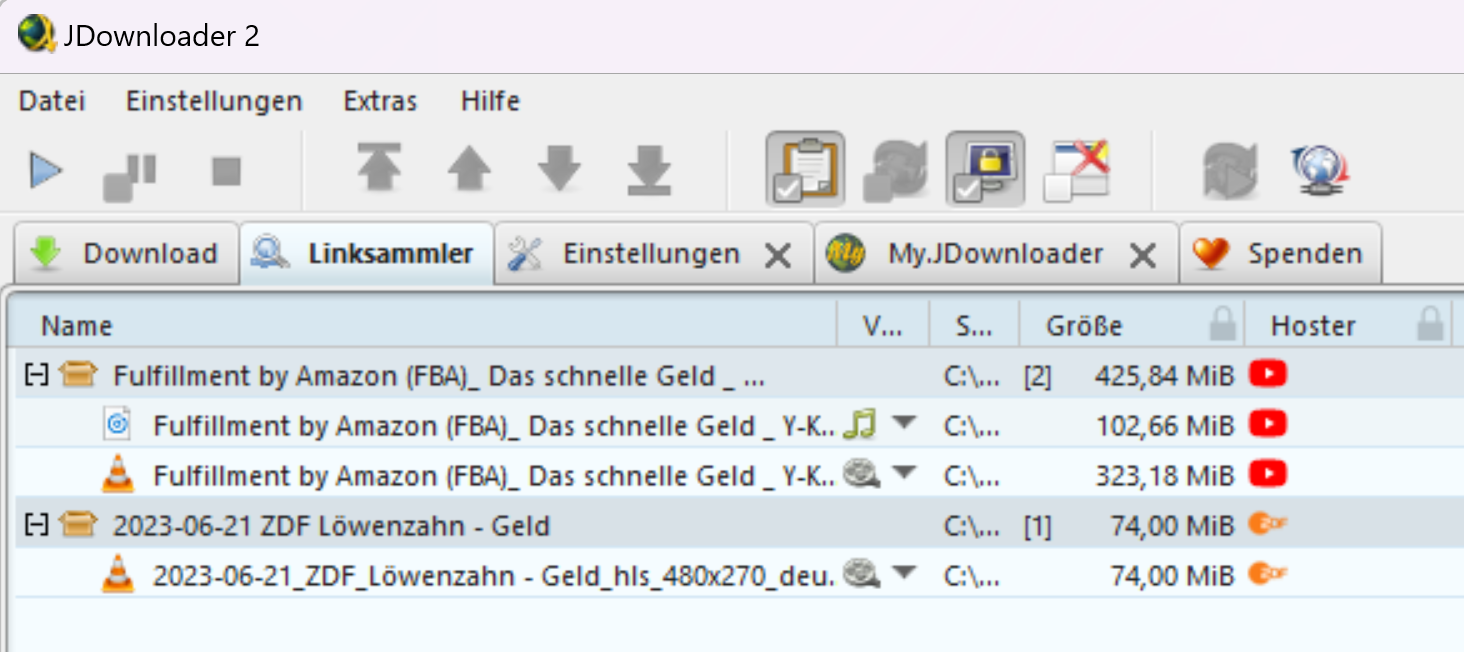Click the size value '425,84 MiB'
Screen dimensions: 1464x652
(1164, 376)
